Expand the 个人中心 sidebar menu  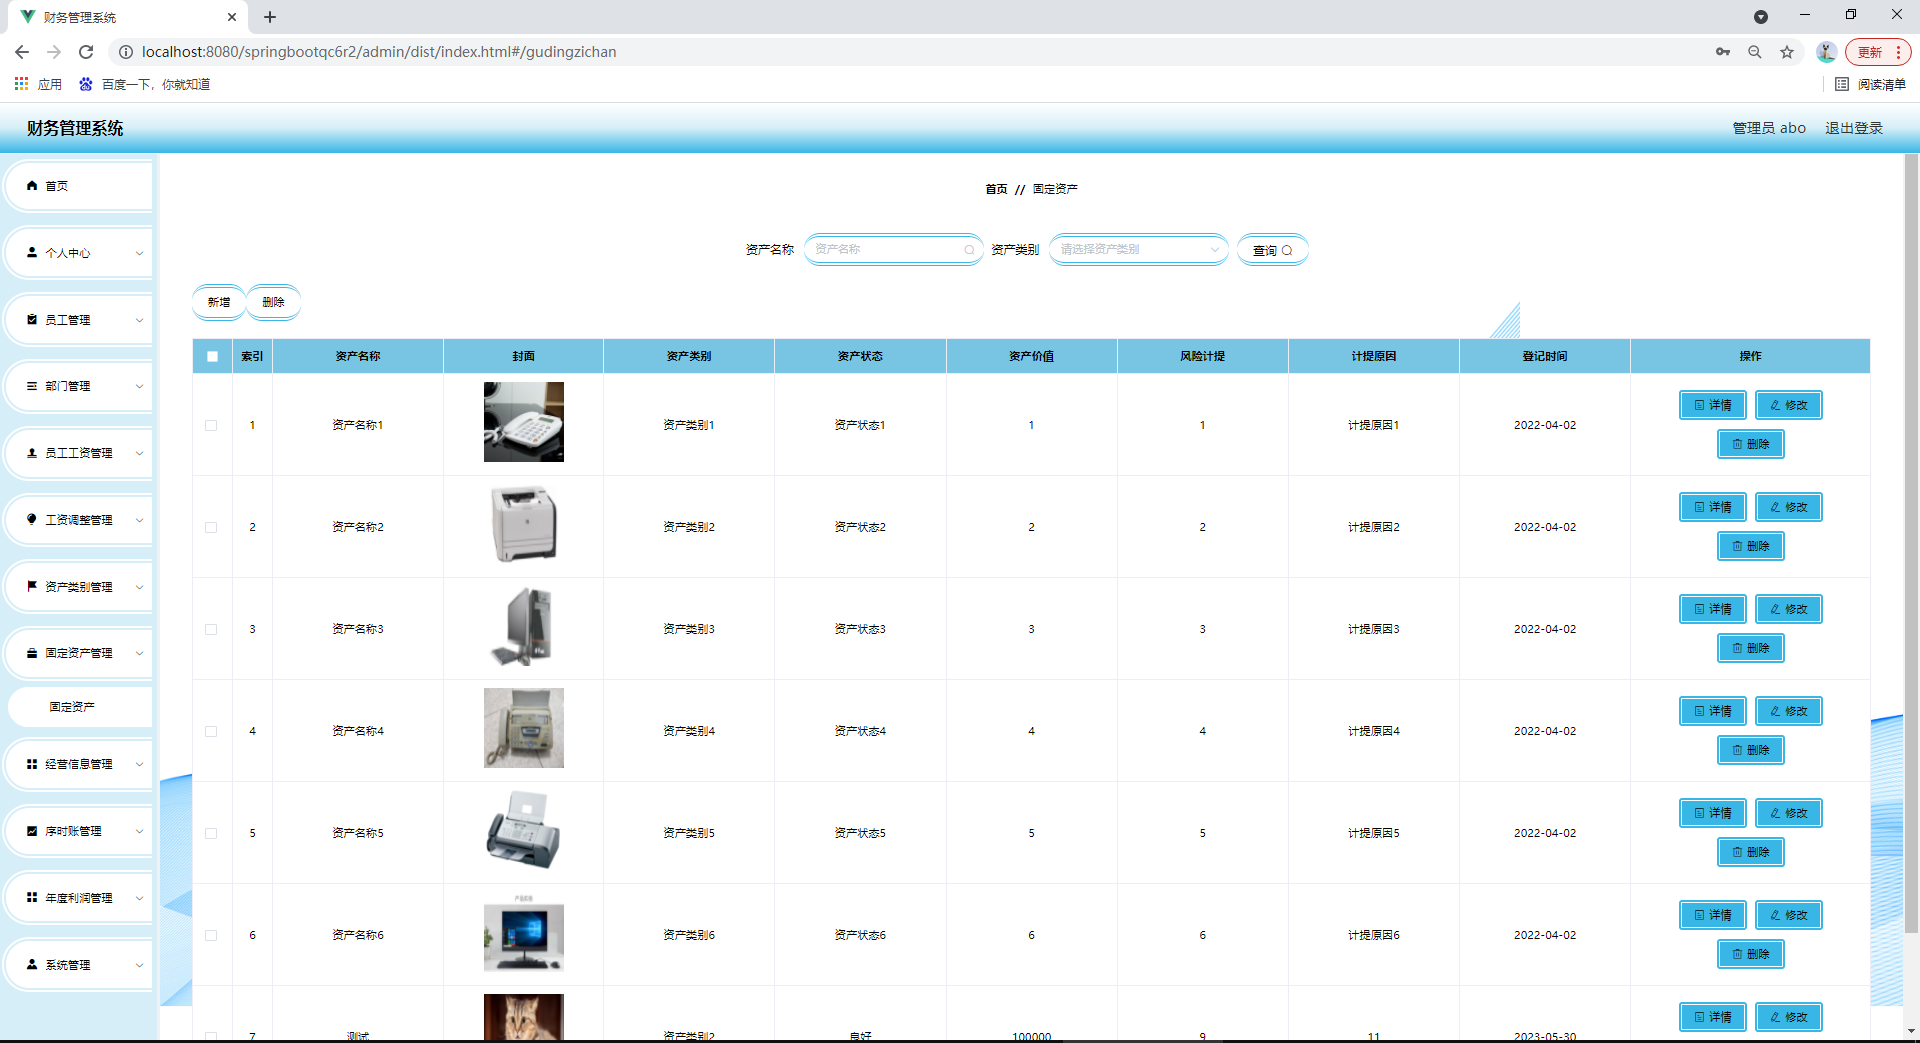pos(80,253)
